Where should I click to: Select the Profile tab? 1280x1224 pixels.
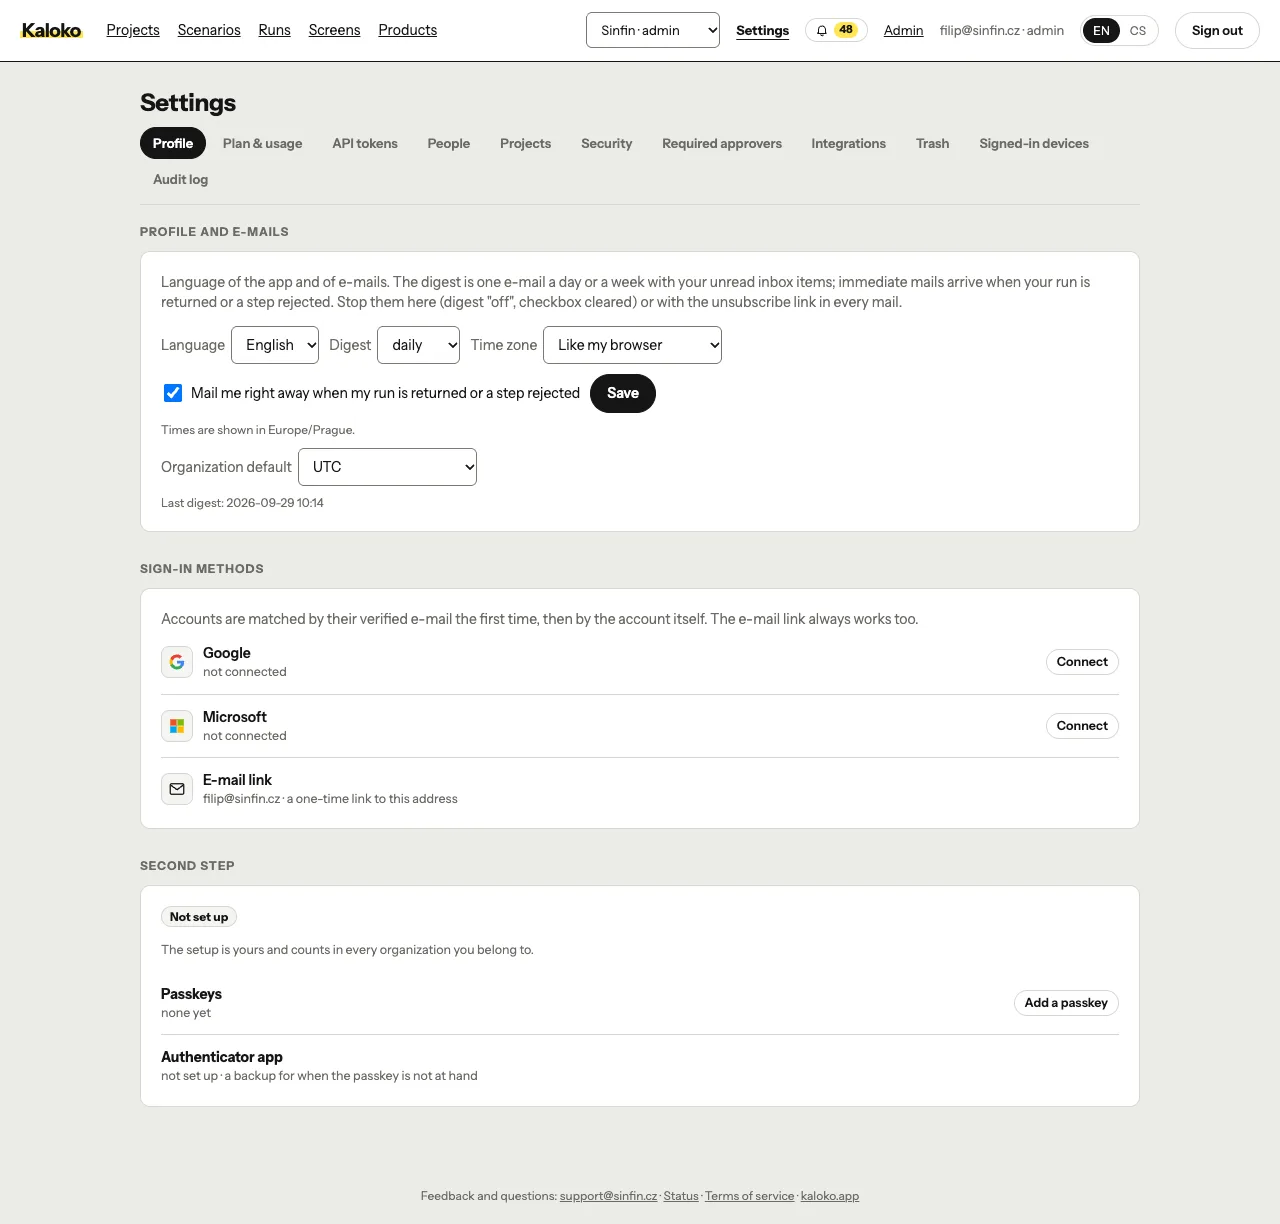[173, 144]
